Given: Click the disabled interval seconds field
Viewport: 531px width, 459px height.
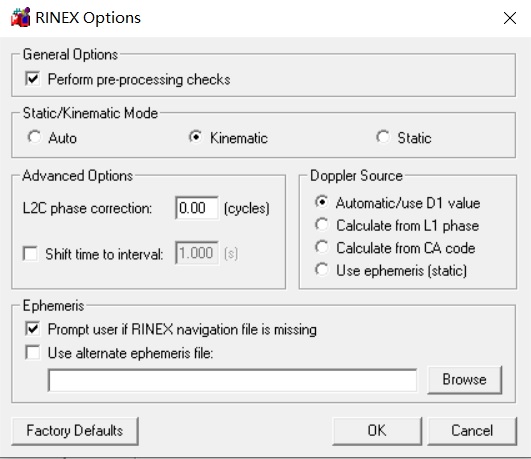Looking at the screenshot, I should (x=197, y=253).
